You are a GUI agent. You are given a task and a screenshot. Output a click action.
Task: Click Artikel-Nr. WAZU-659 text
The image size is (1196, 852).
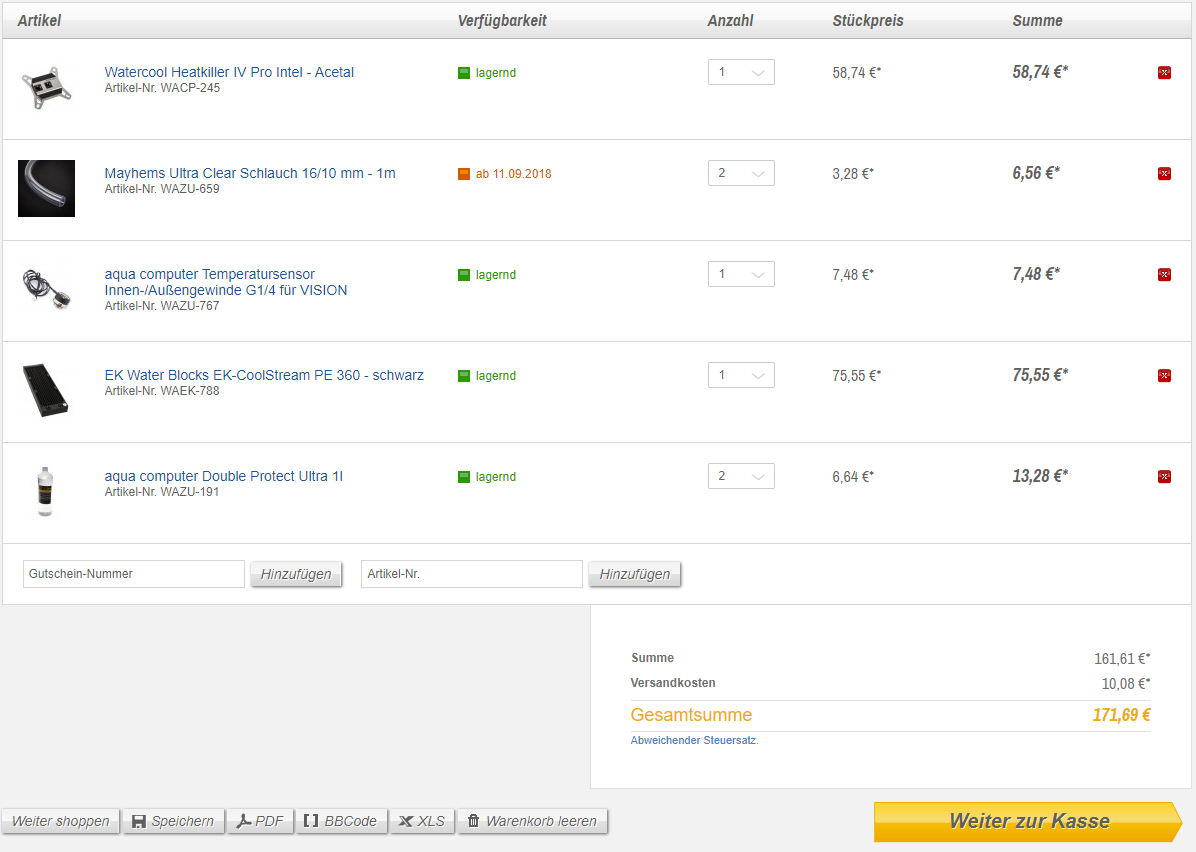click(162, 188)
